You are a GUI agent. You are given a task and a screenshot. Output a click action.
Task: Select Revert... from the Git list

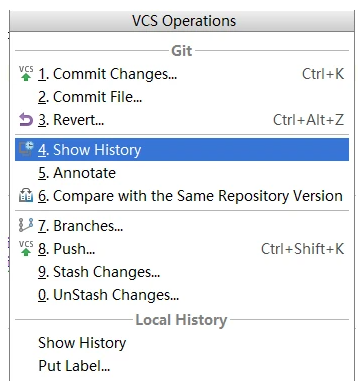tap(182, 120)
